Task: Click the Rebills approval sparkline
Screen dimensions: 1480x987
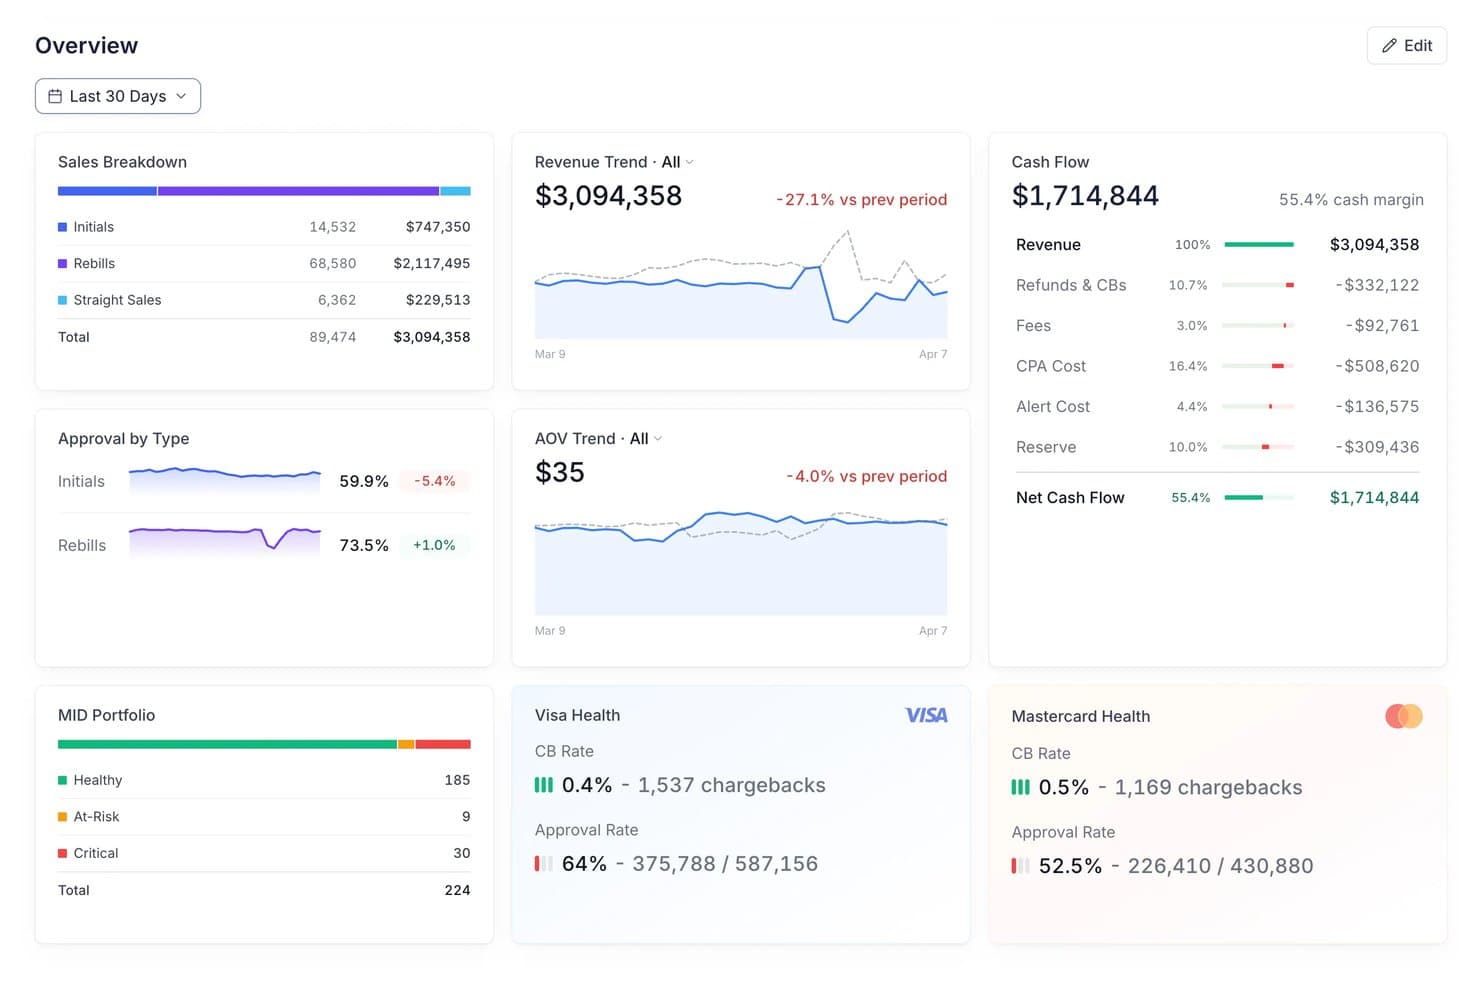Action: pos(225,541)
